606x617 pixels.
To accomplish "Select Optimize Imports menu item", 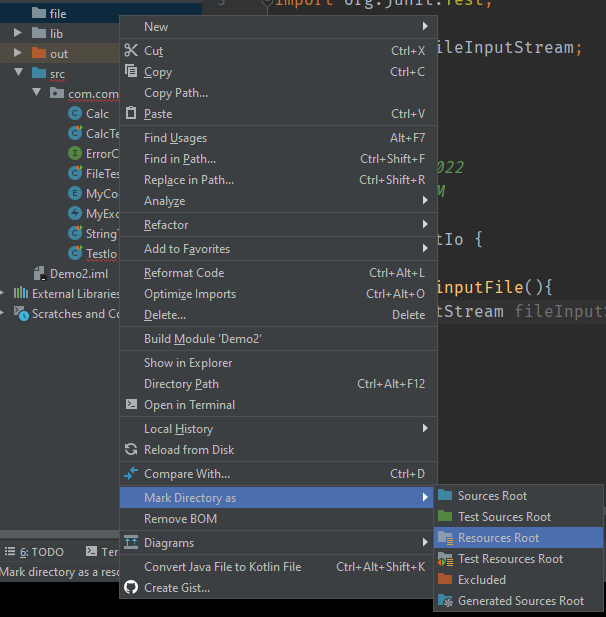I will pyautogui.click(x=279, y=294).
